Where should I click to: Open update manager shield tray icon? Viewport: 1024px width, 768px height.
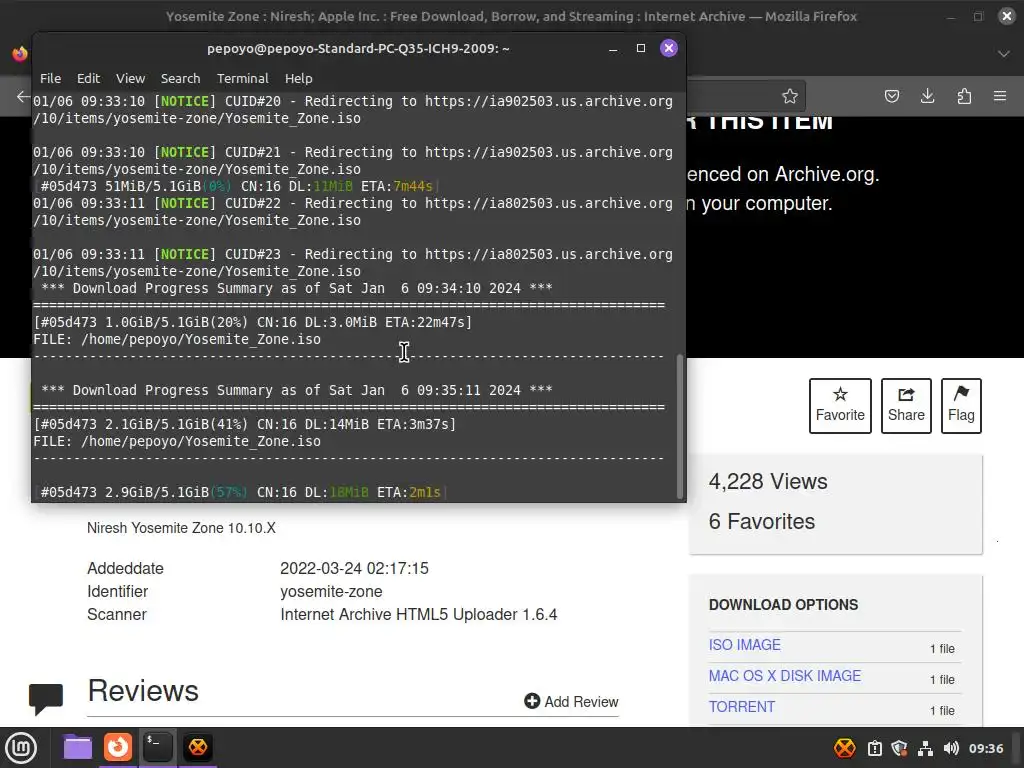coord(900,748)
